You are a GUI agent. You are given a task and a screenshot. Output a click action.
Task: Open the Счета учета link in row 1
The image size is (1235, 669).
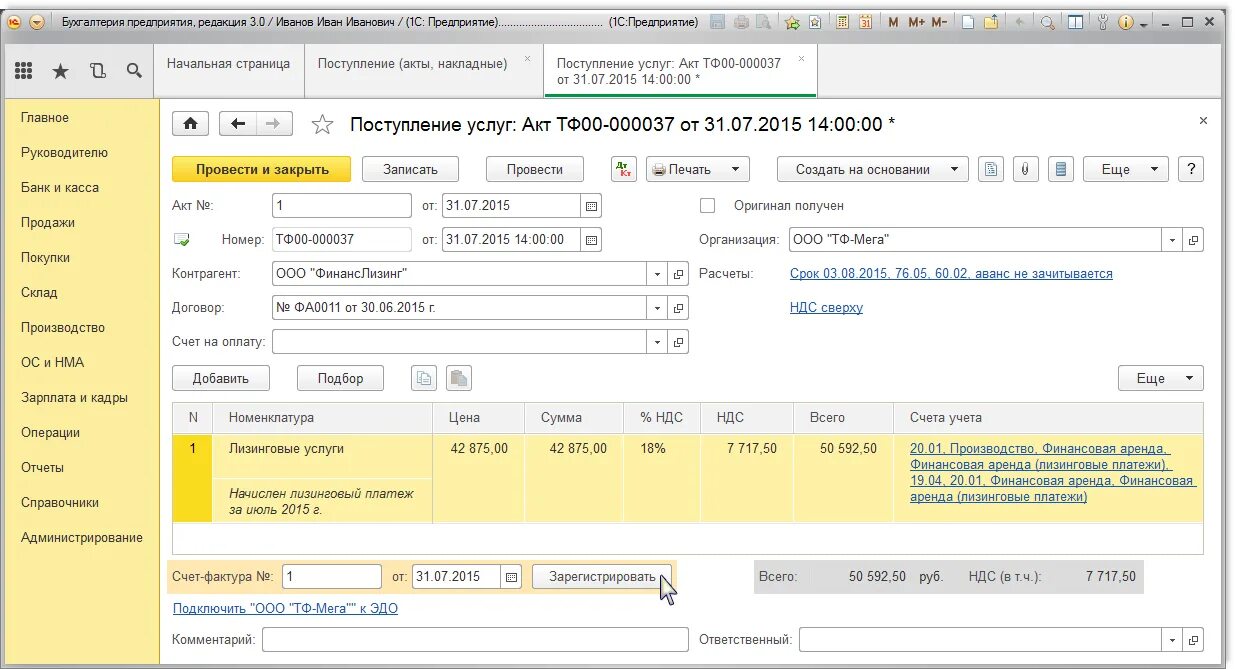1052,472
